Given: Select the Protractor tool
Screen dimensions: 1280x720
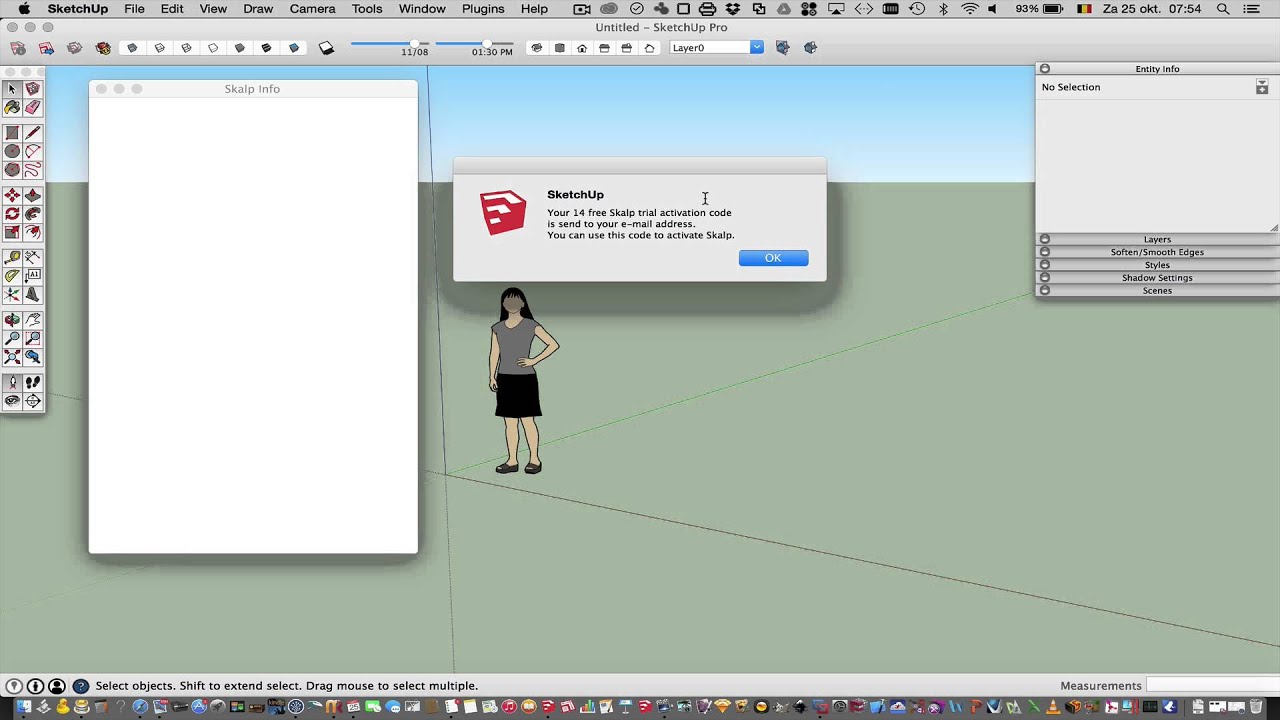Looking at the screenshot, I should tap(12, 275).
